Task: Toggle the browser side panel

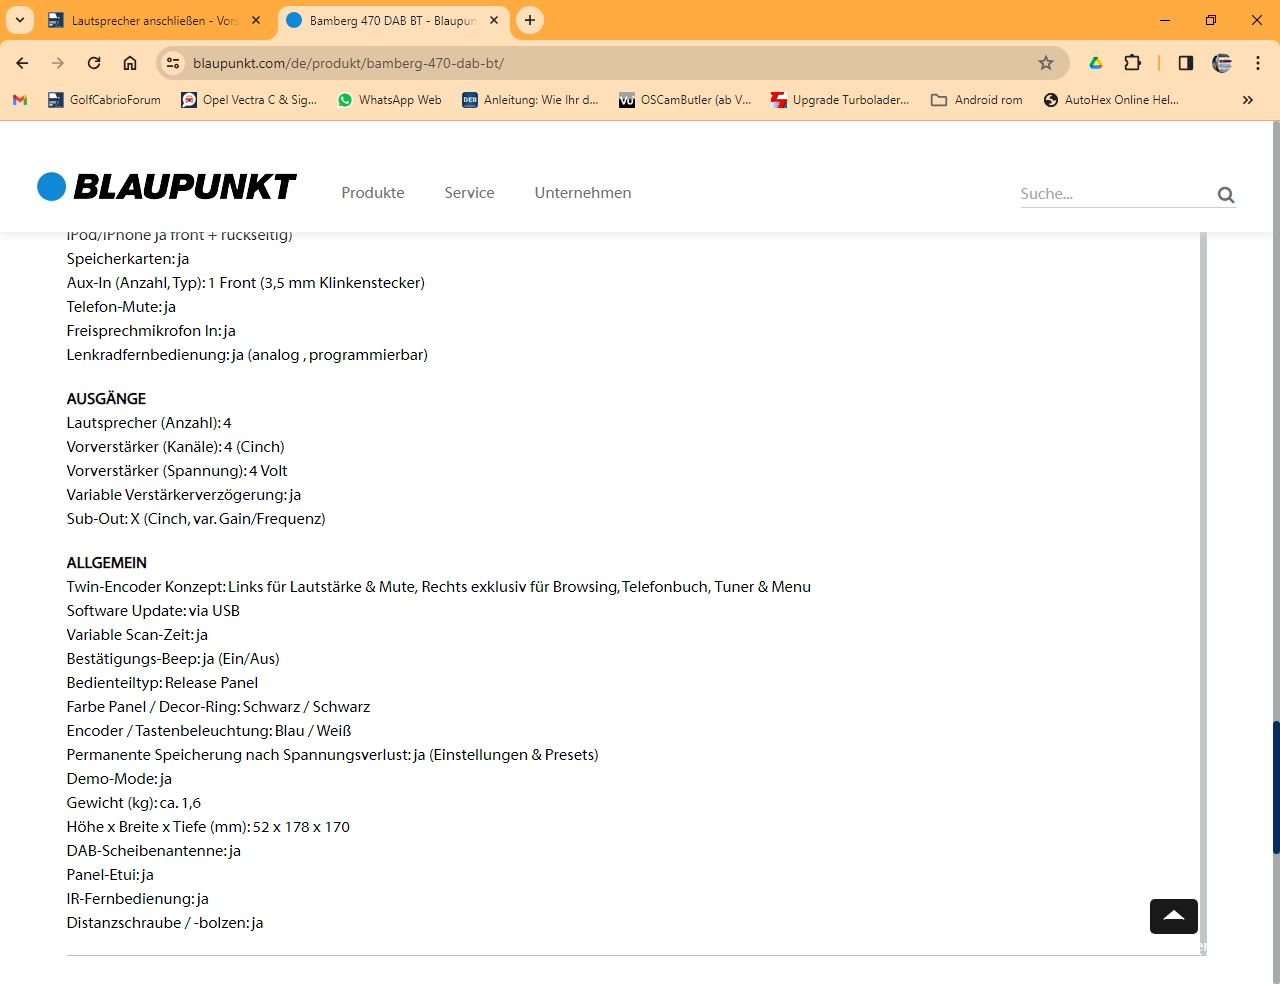Action: pos(1185,63)
